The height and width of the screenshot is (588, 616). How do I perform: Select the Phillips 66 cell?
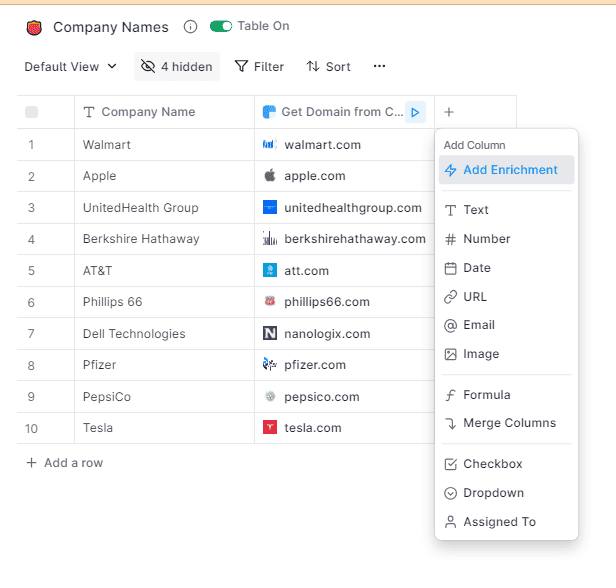(x=164, y=302)
